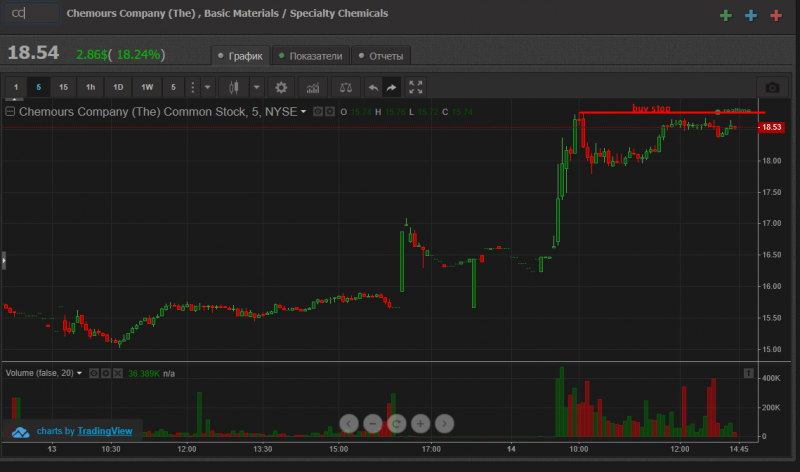800x472 pixels.
Task: Click the red plus icon
Action: pos(776,16)
